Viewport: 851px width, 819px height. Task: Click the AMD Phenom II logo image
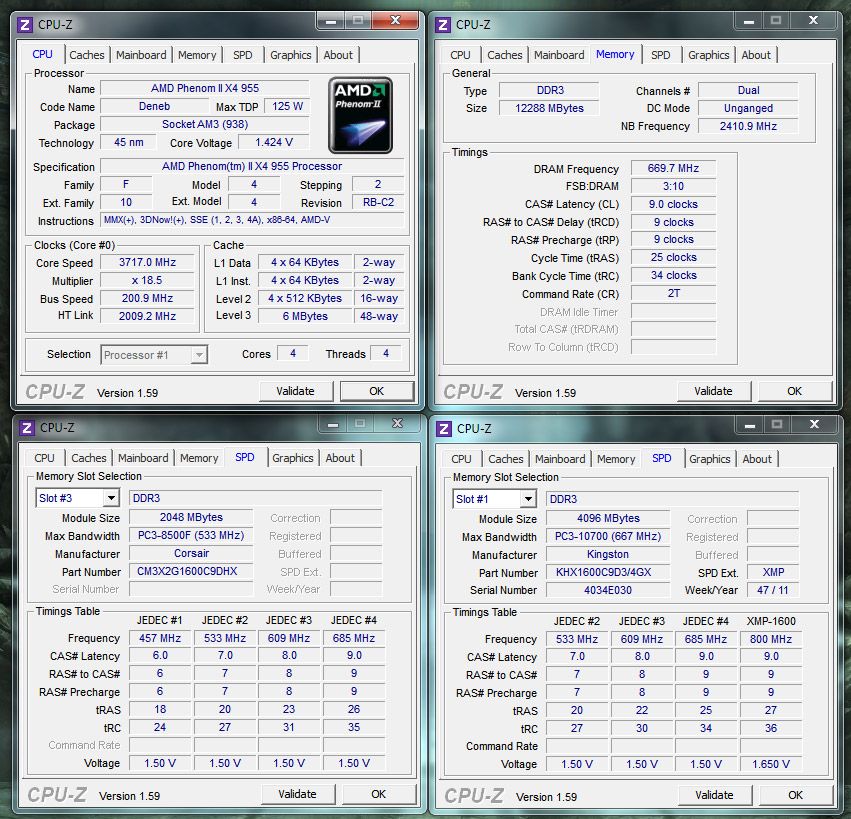[360, 115]
